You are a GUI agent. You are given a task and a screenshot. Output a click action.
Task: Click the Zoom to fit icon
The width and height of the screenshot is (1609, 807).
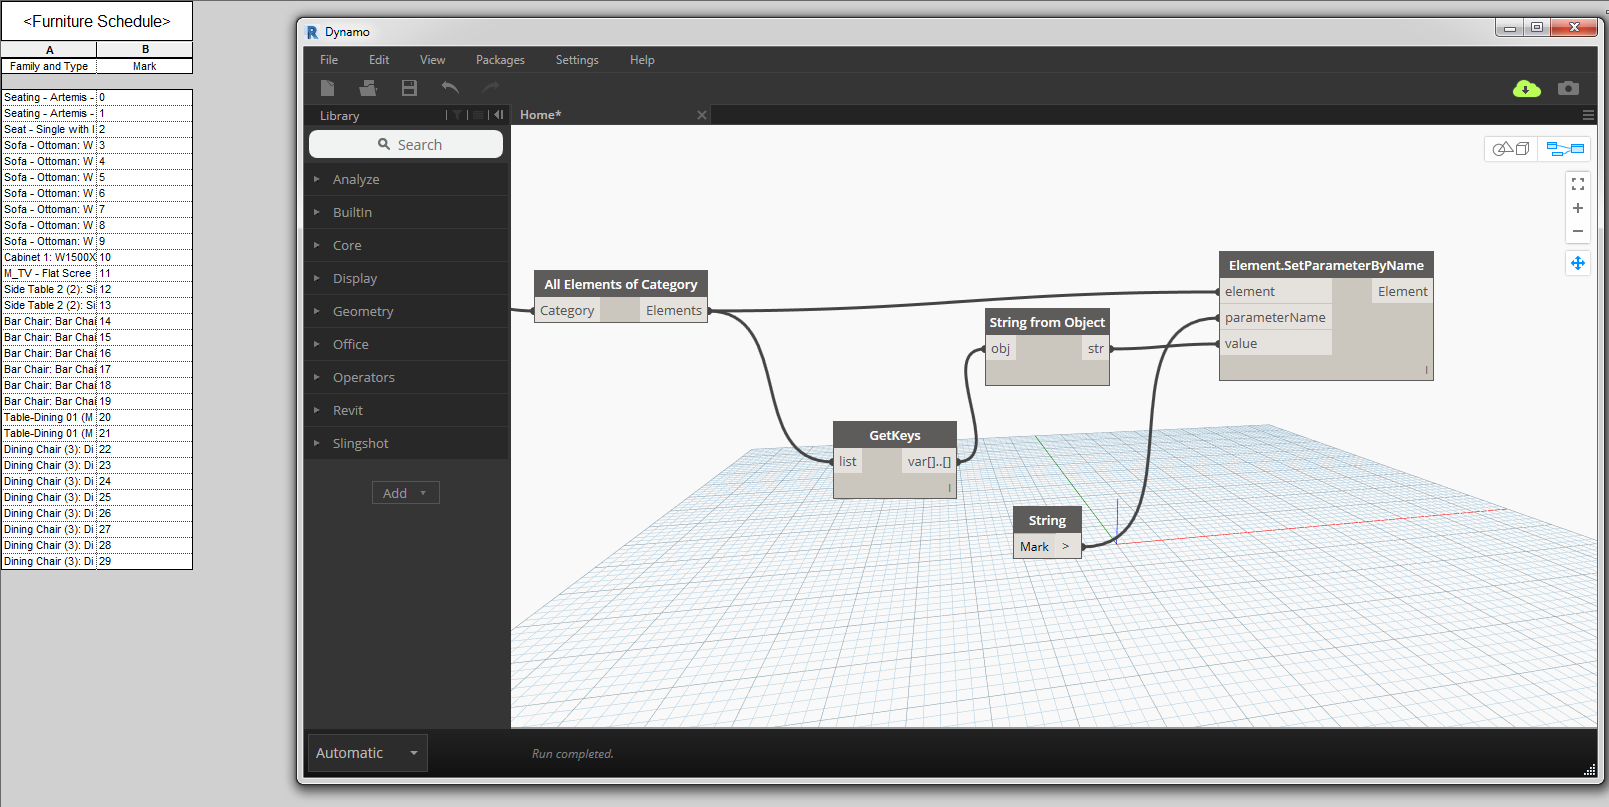coord(1578,184)
